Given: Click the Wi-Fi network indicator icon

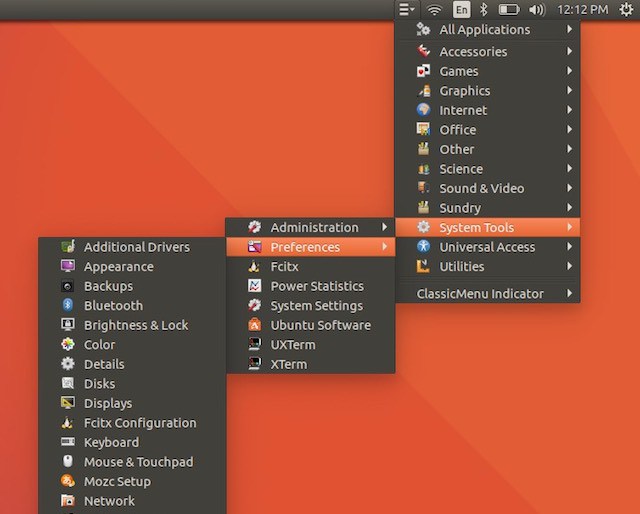Looking at the screenshot, I should pyautogui.click(x=434, y=9).
